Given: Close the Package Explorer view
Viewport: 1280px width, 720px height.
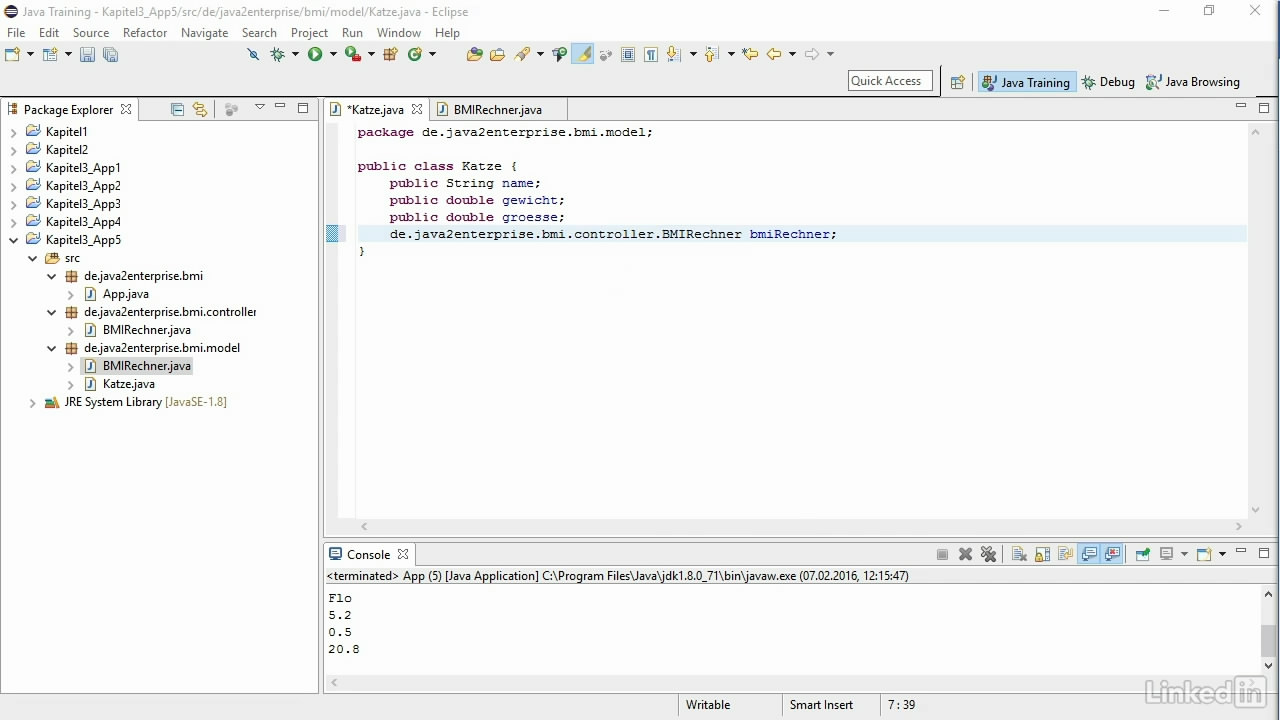Looking at the screenshot, I should [126, 109].
